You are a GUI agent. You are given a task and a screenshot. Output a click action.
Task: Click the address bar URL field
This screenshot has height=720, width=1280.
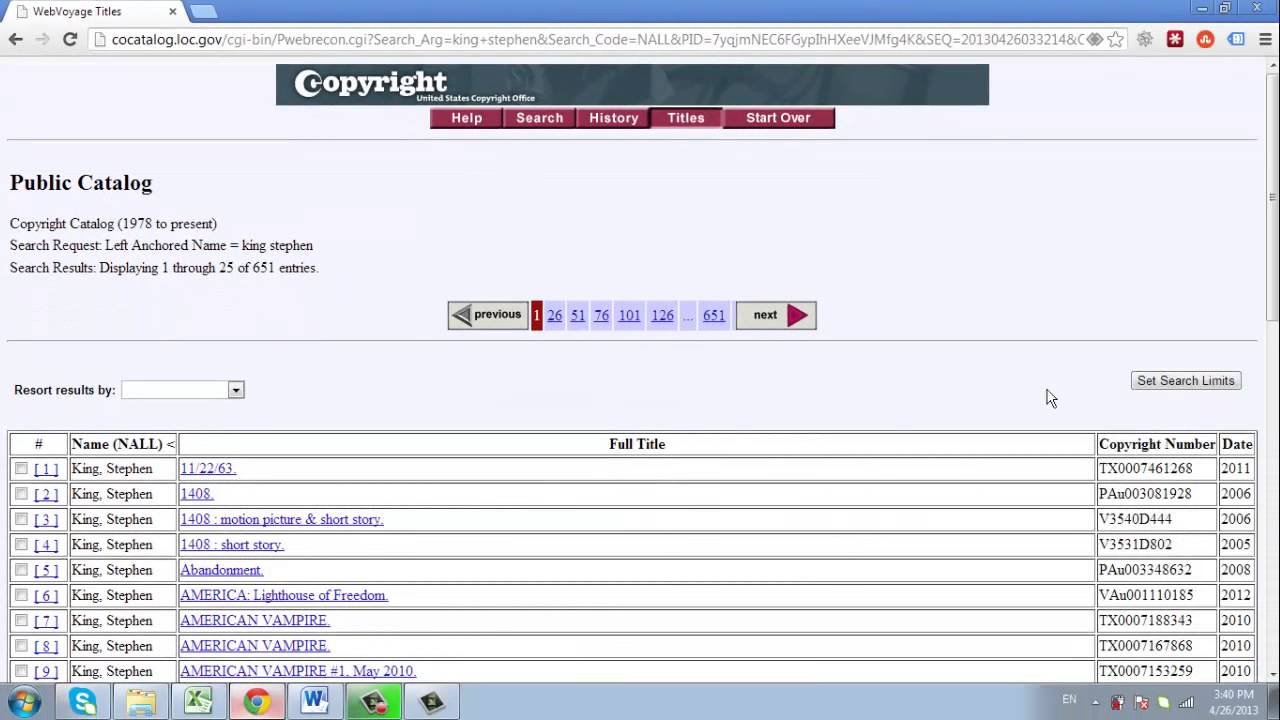(x=597, y=39)
